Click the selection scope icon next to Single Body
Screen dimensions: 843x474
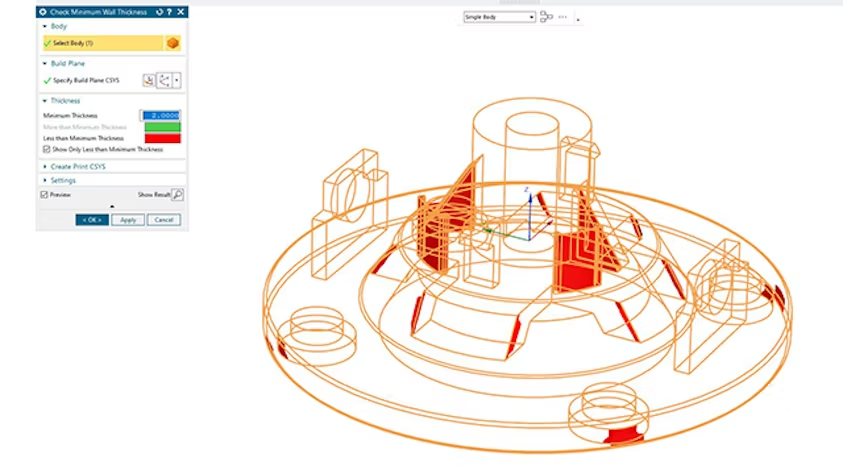click(547, 17)
